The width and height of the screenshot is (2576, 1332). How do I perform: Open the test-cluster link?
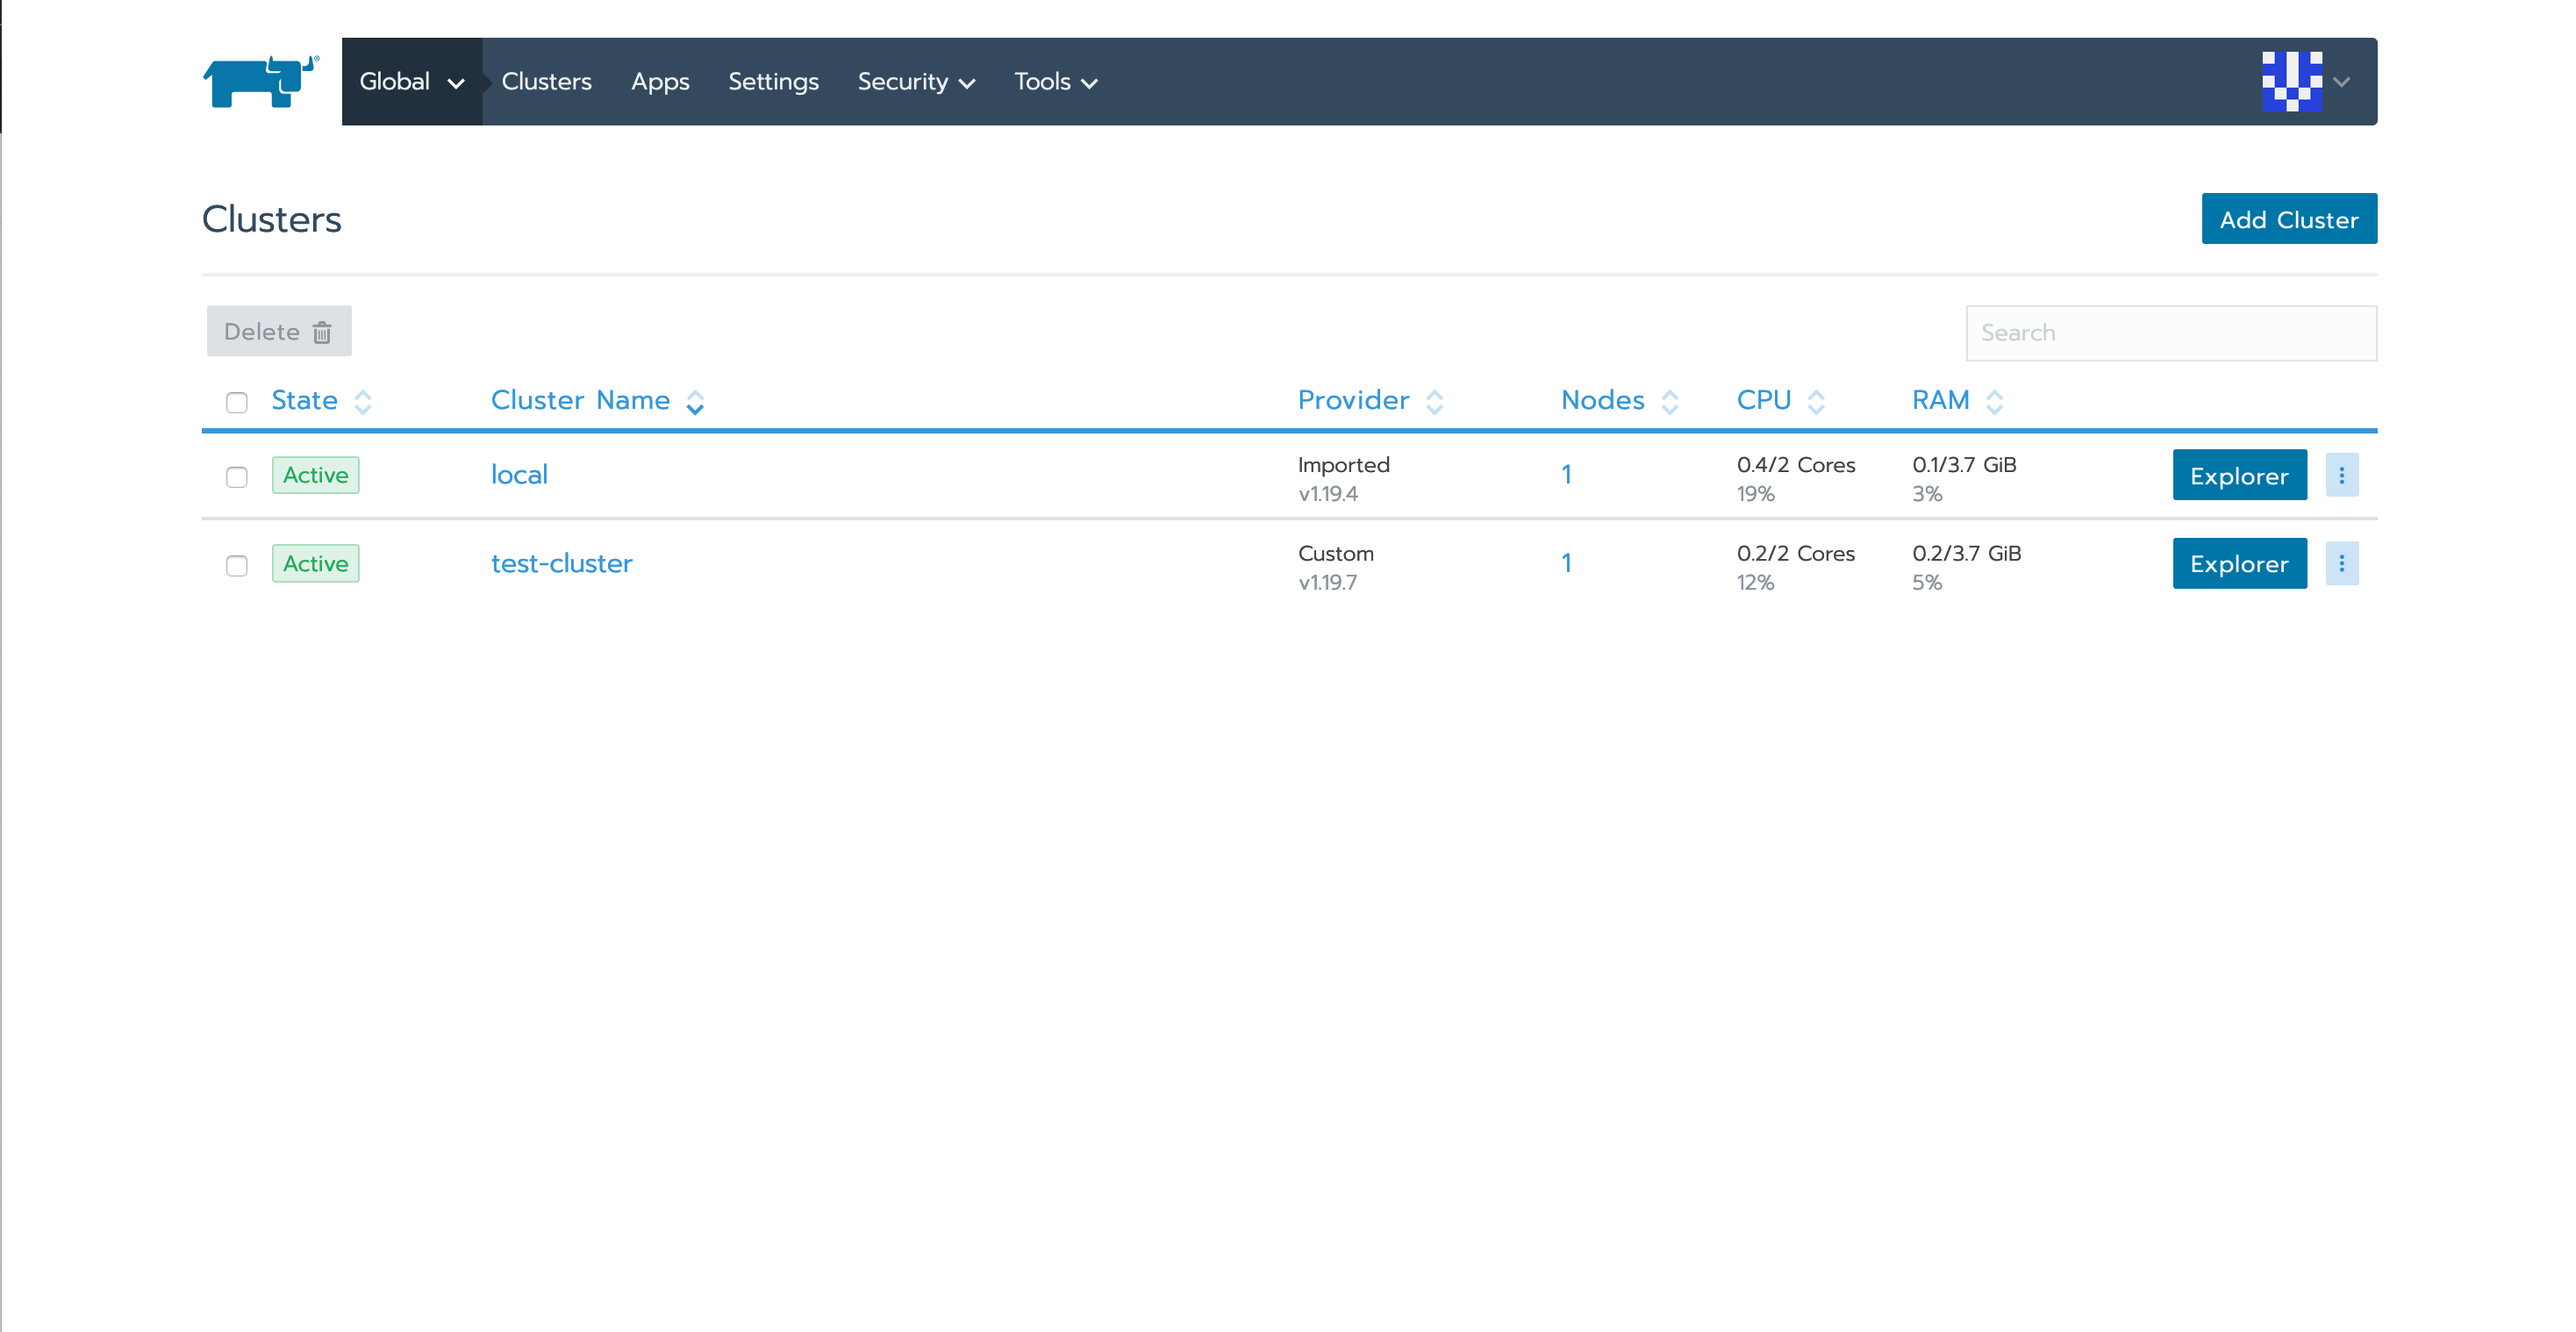(561, 563)
